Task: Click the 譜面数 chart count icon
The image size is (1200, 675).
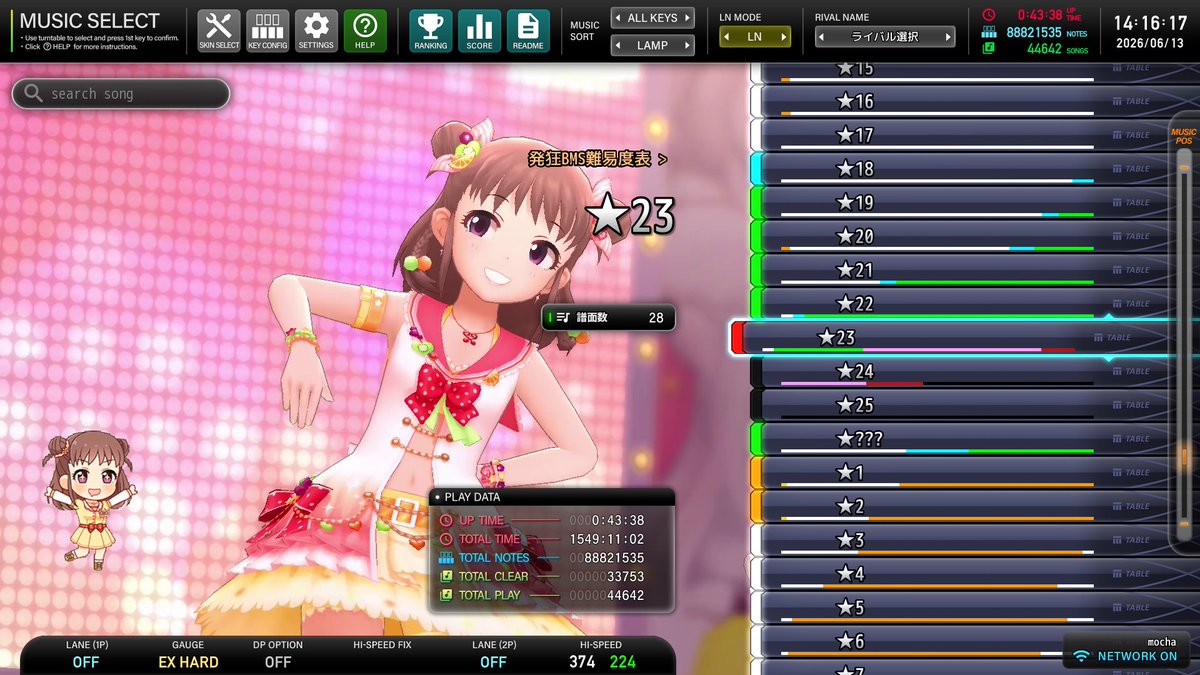Action: pos(562,317)
